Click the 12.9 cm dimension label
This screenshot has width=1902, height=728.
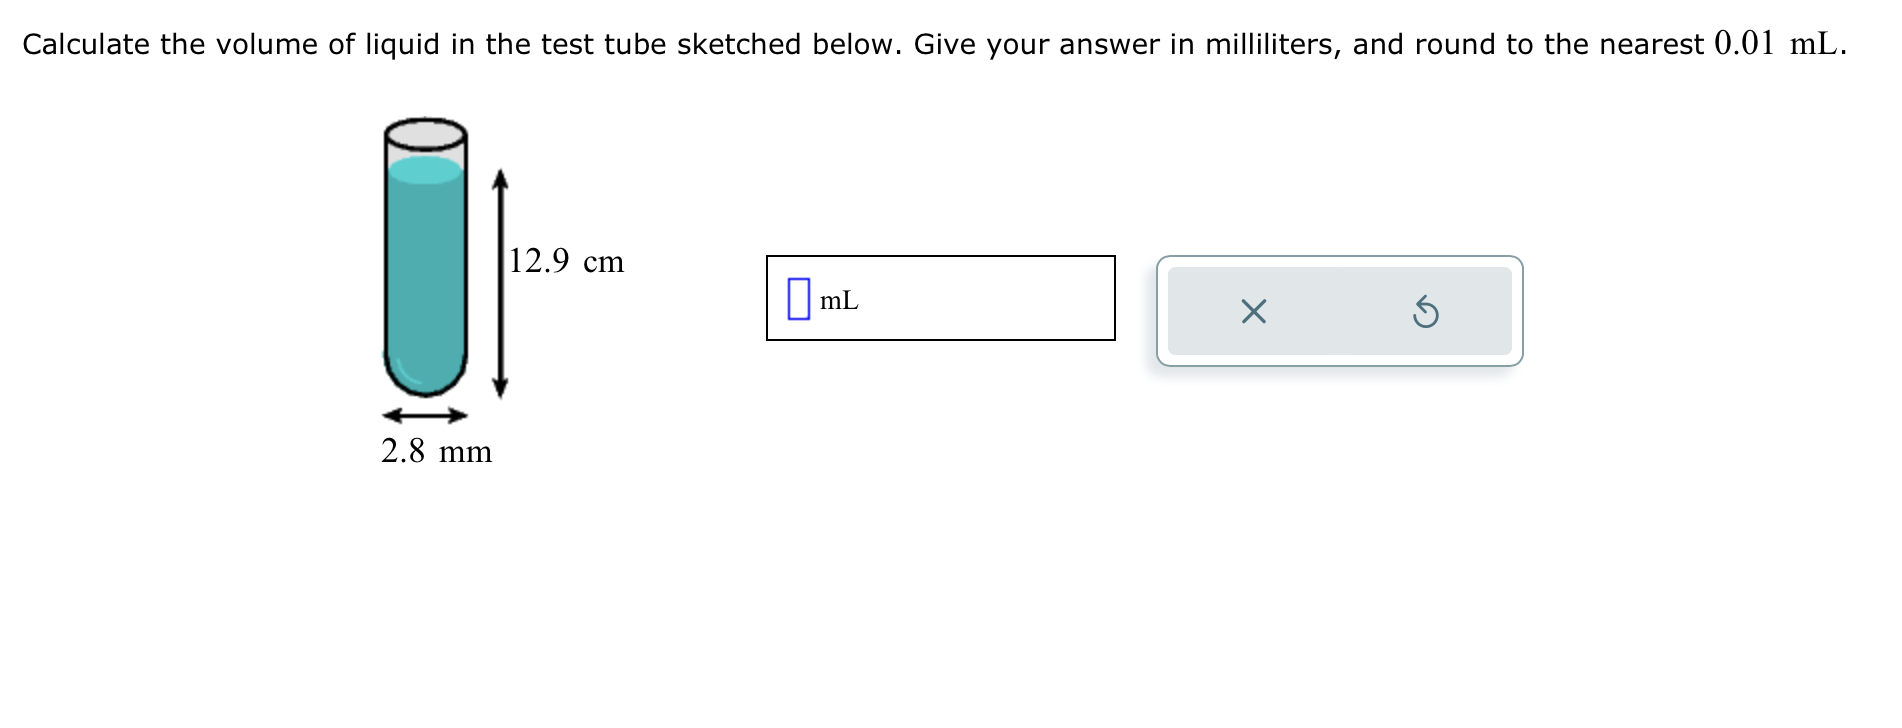pyautogui.click(x=565, y=261)
